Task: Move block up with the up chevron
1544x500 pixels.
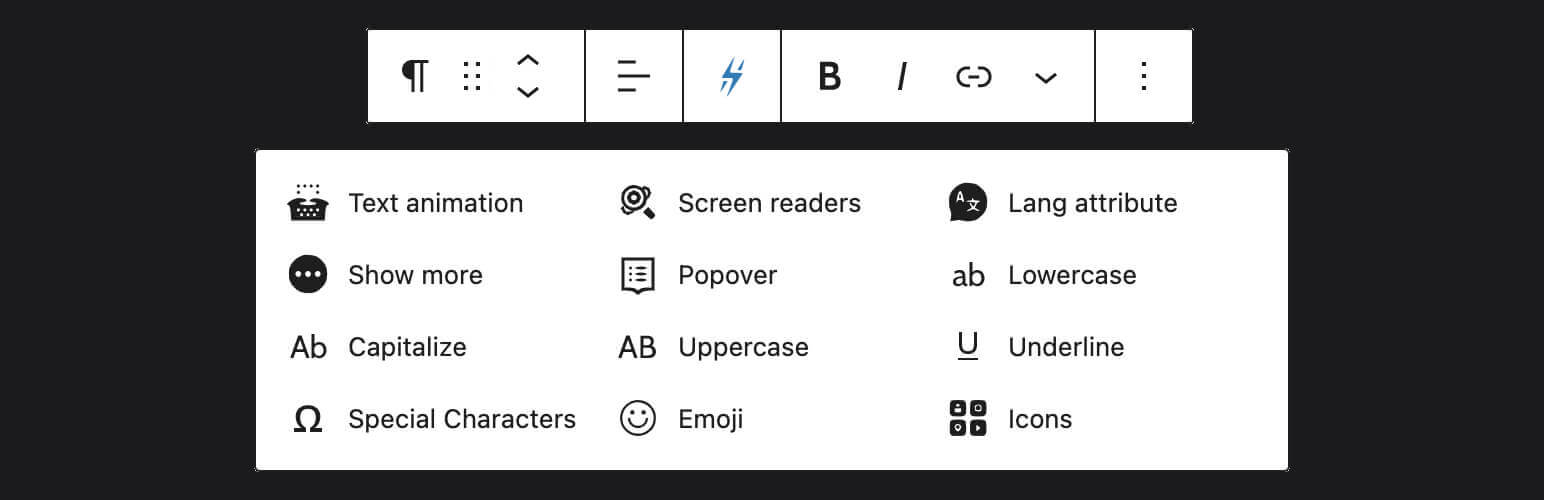Action: pyautogui.click(x=528, y=61)
